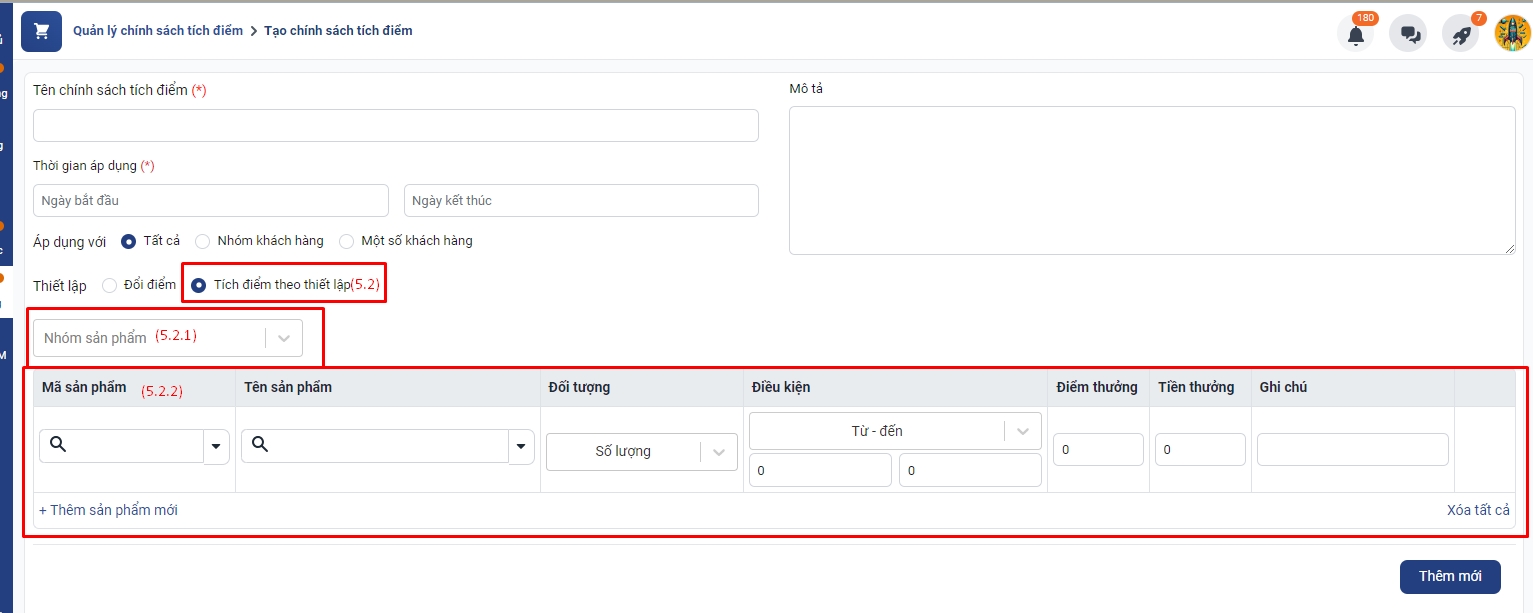This screenshot has width=1533, height=613.
Task: Click the Ngày bắt đầu date field
Action: [210, 201]
